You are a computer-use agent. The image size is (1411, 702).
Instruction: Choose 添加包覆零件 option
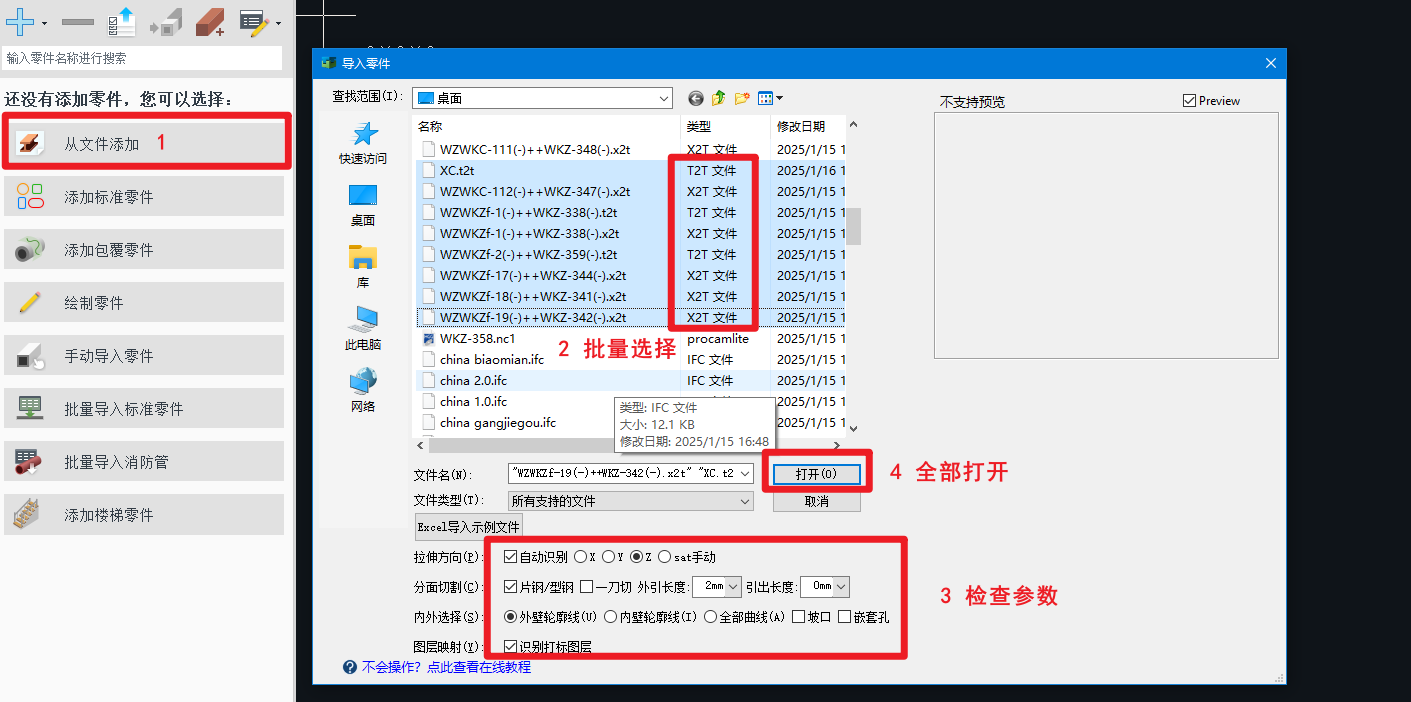click(144, 250)
